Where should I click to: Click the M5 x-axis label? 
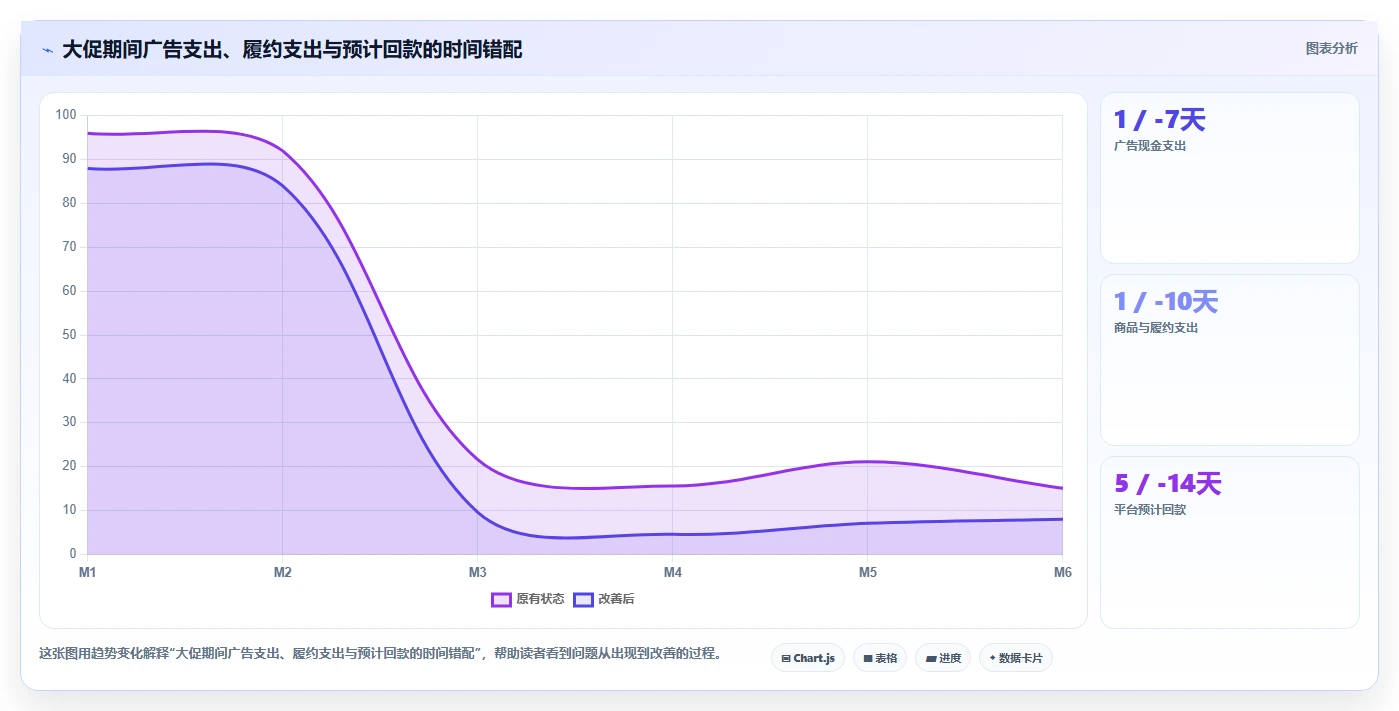click(x=867, y=572)
